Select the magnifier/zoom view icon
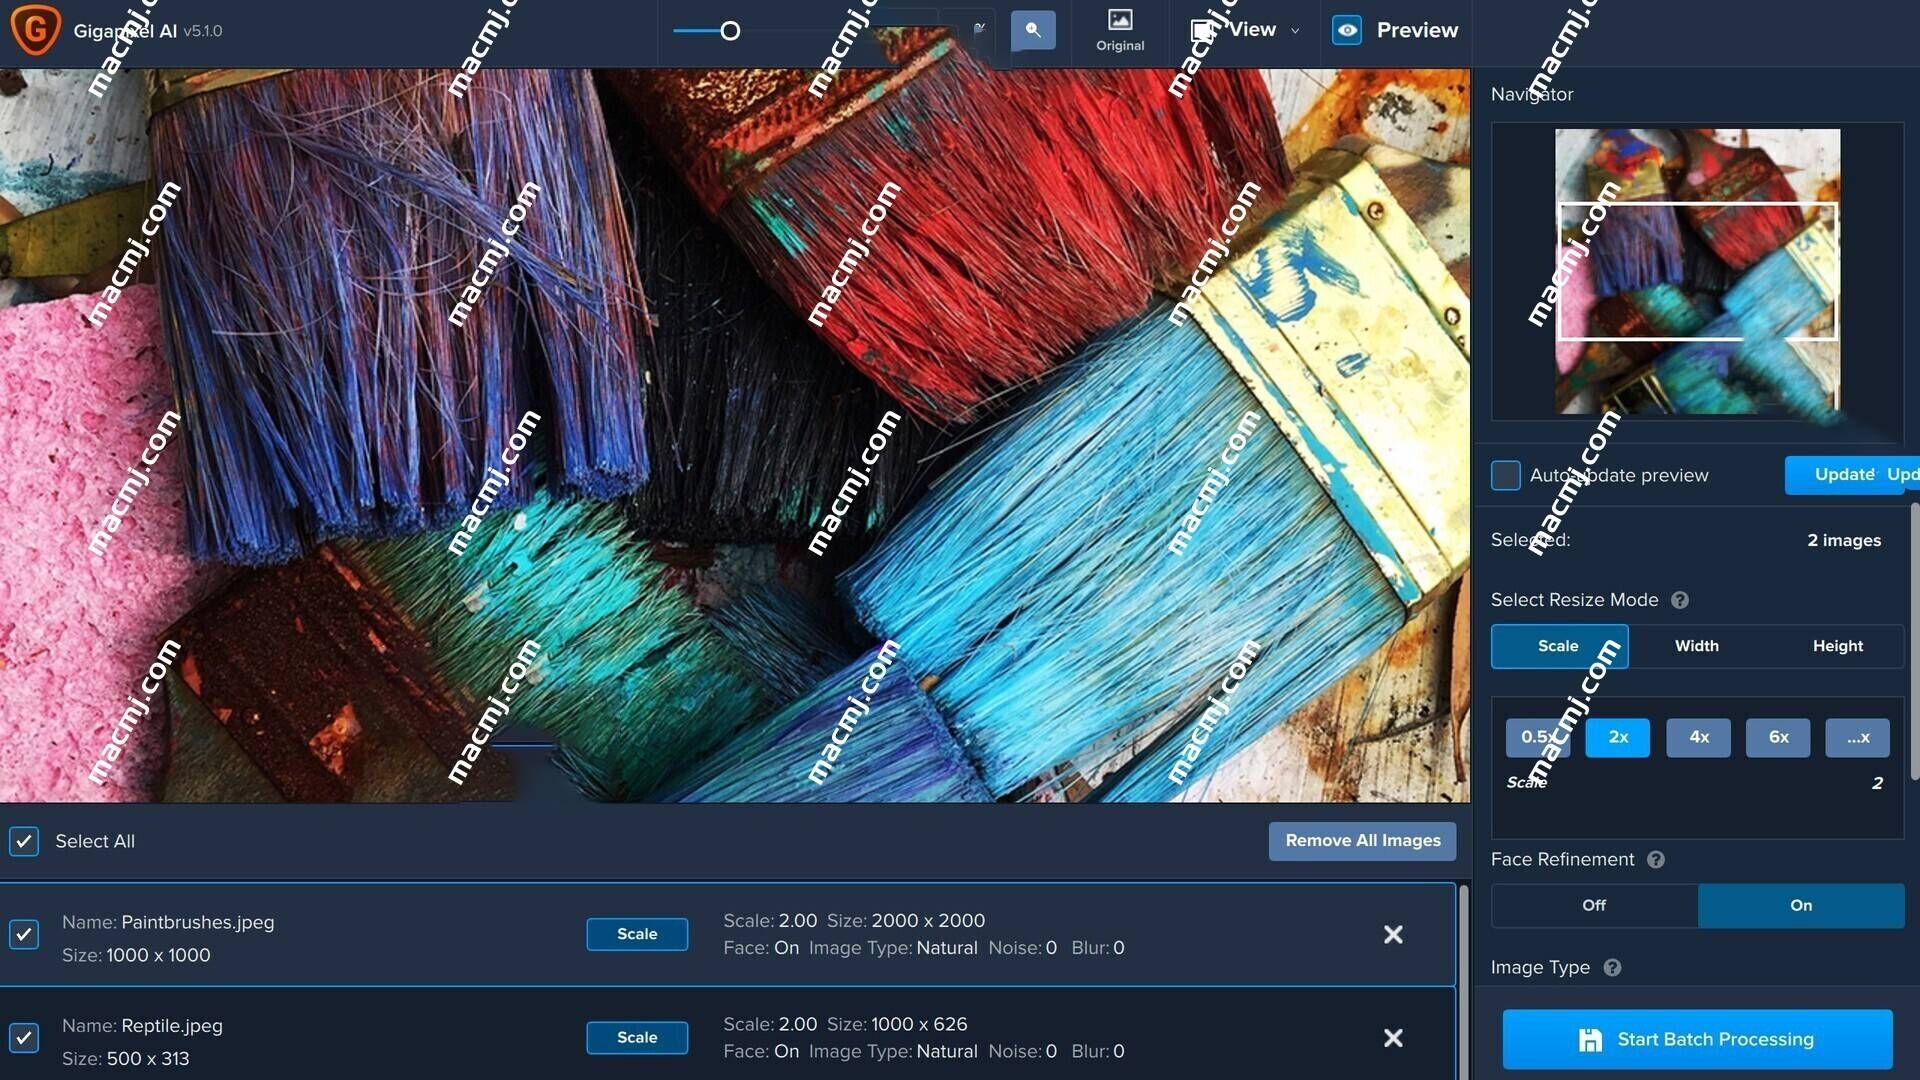 pos(1036,29)
